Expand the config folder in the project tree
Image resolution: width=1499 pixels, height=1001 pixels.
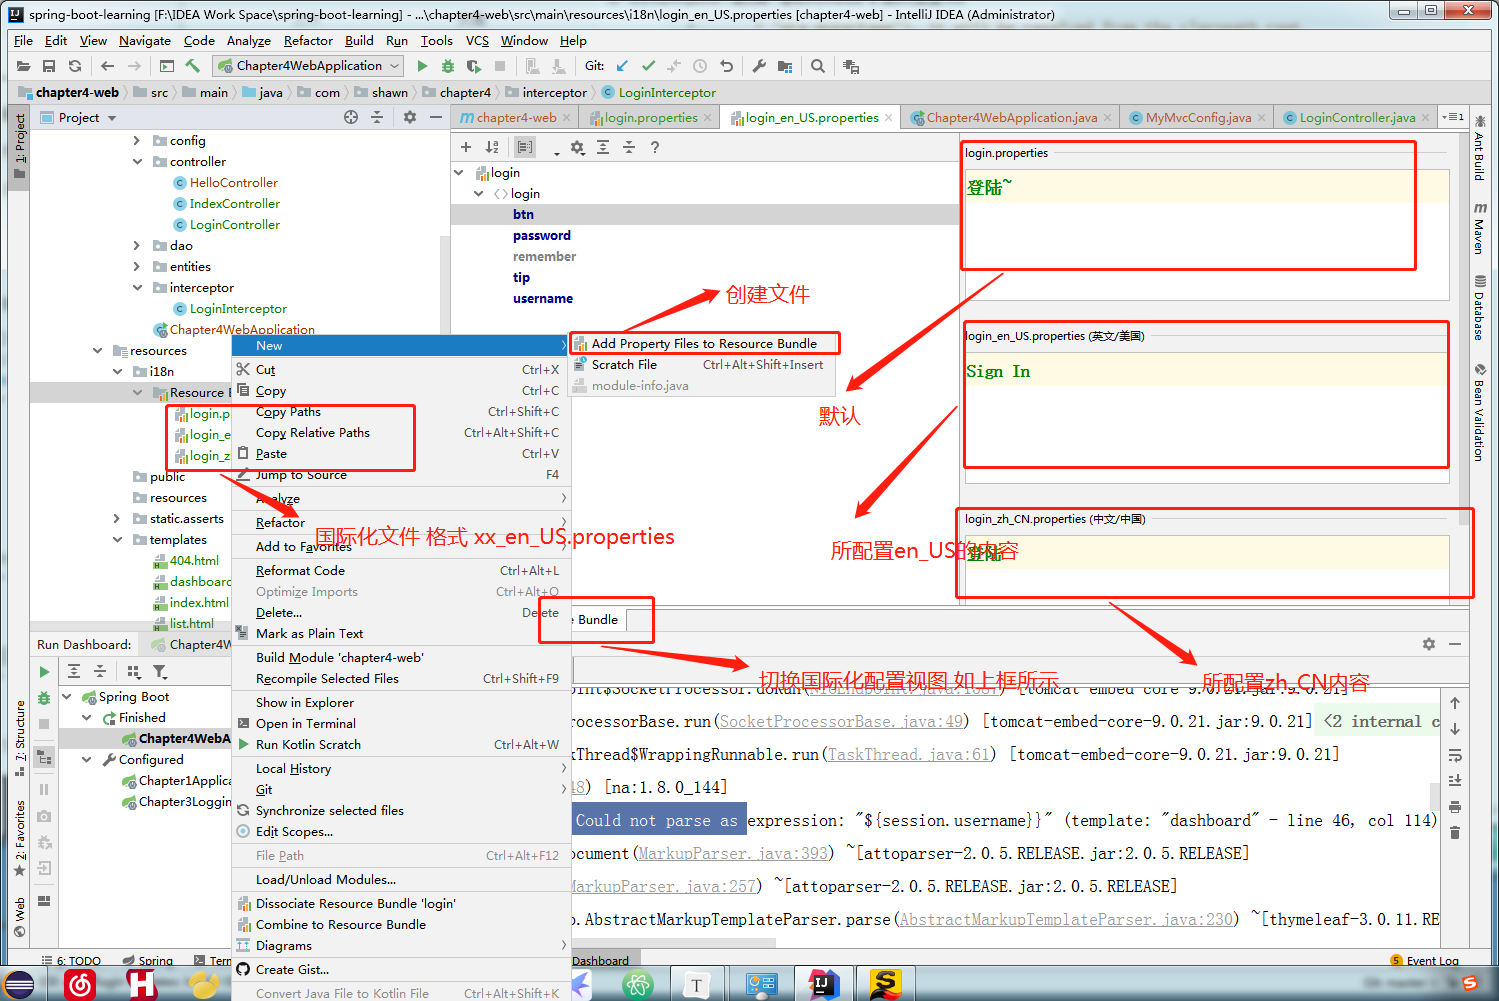(137, 140)
